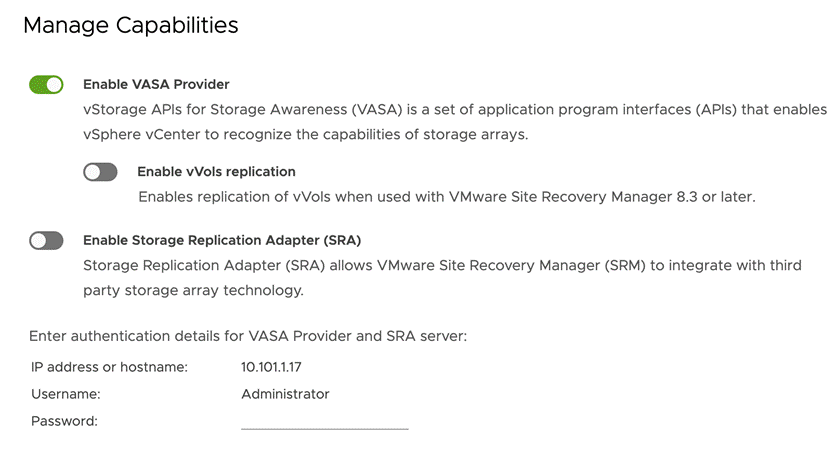Viewport: 837px width, 449px height.
Task: Click the description line starting "vStorage APIs for Storage Awareness"
Action: [x=455, y=109]
